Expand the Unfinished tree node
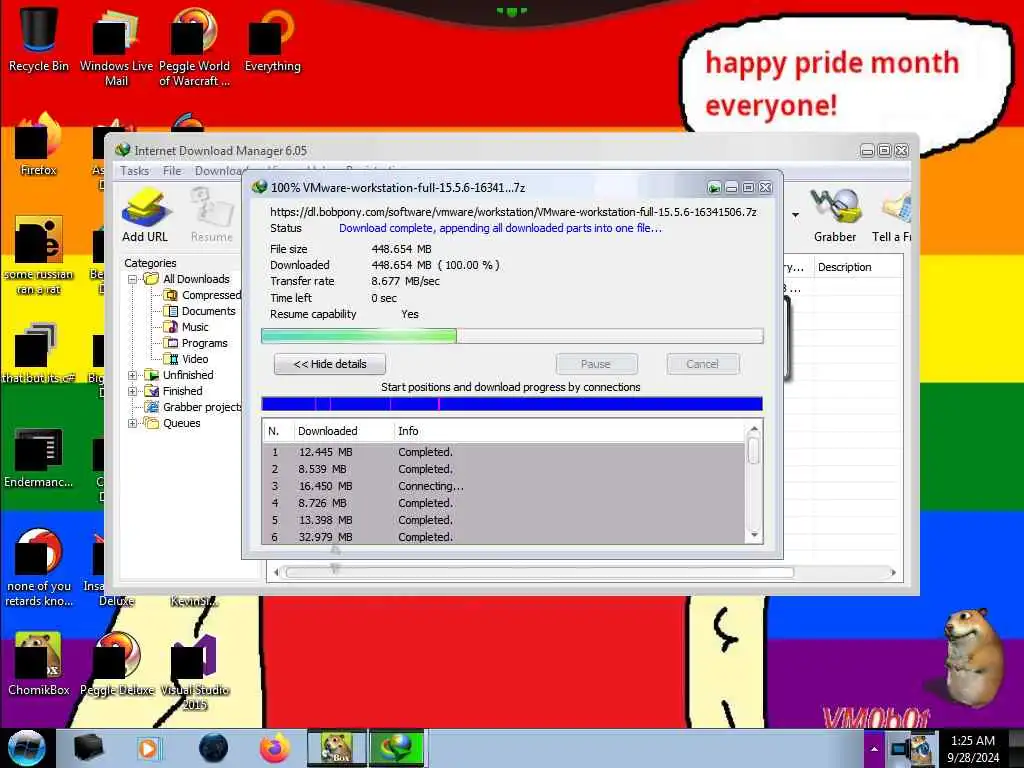The height and width of the screenshot is (768, 1024). coord(133,376)
